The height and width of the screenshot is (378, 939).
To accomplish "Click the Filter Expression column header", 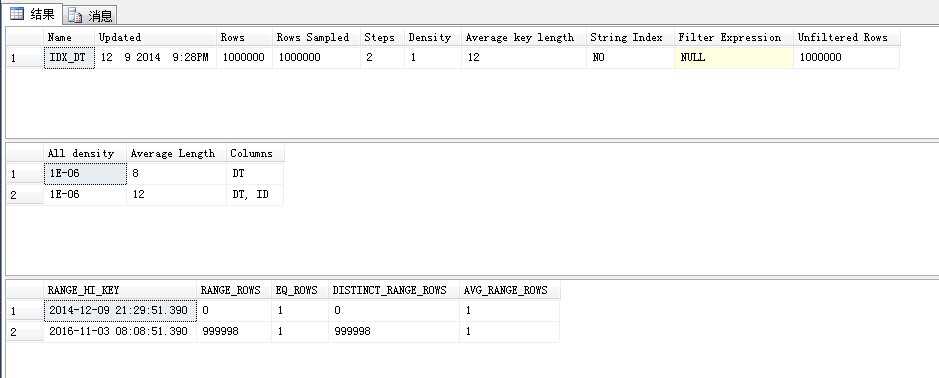I will 734,37.
